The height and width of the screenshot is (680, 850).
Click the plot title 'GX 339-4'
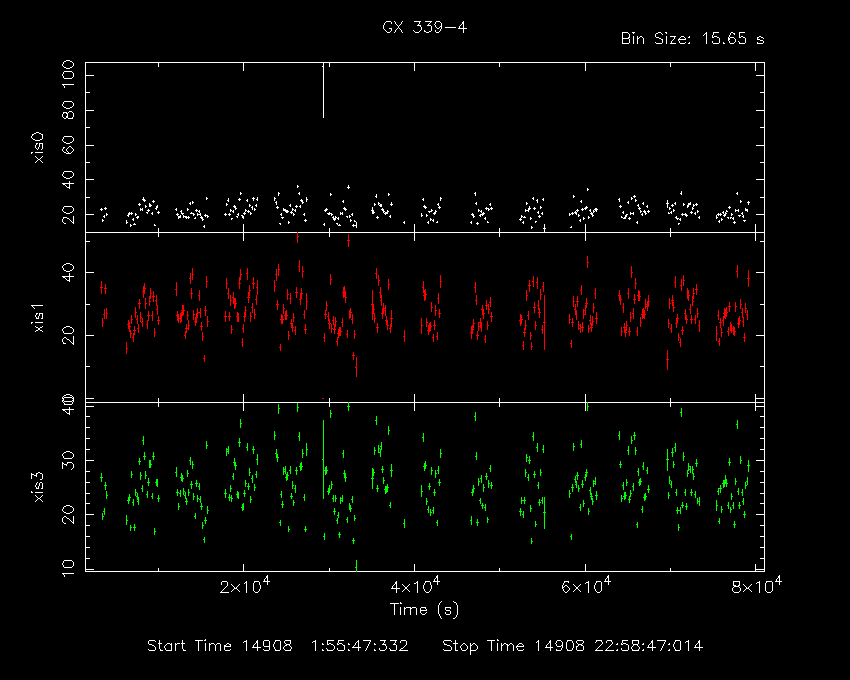(424, 27)
